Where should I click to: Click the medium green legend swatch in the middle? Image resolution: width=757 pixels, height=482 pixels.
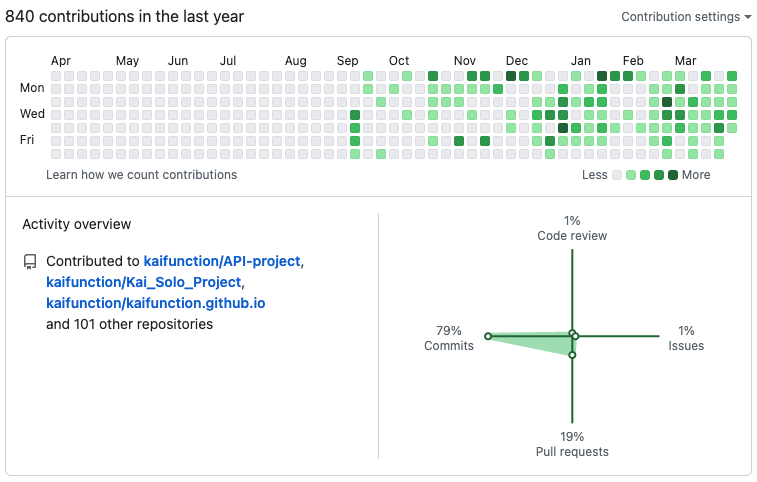(x=645, y=175)
